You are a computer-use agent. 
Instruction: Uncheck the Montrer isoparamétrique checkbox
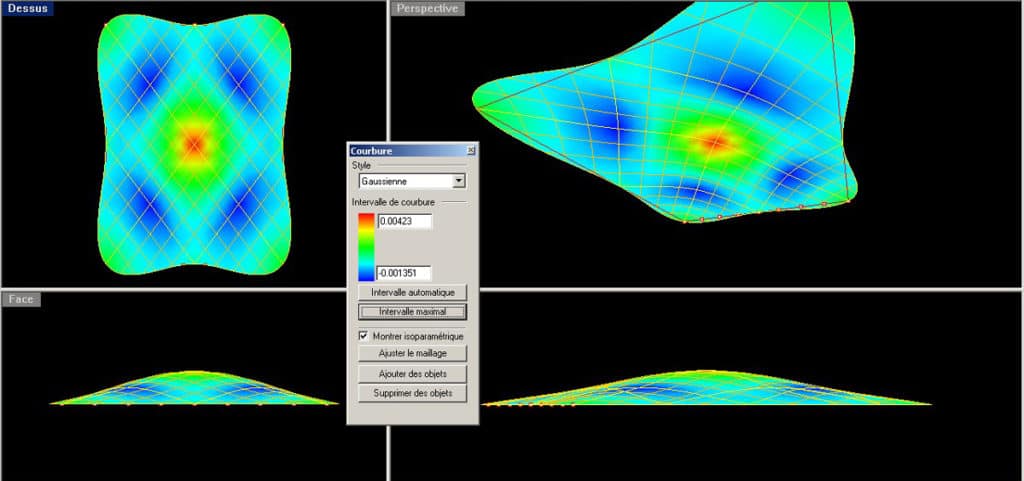(363, 337)
